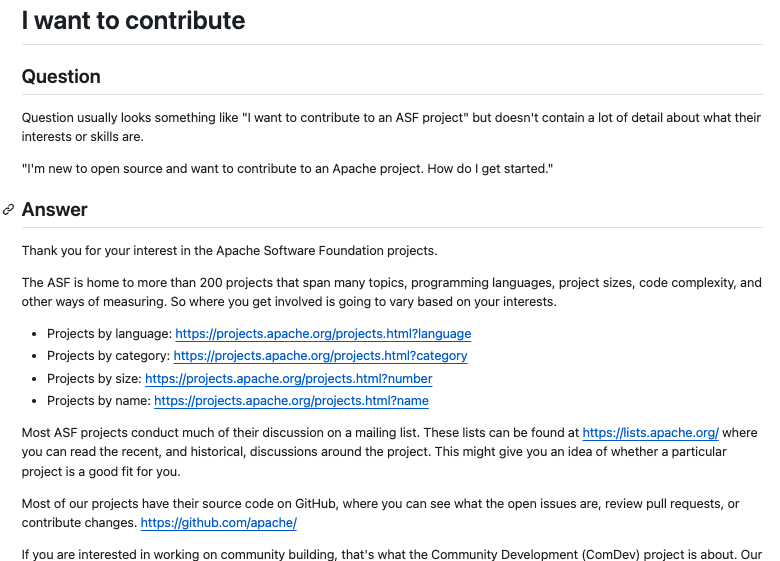Click the "Thank you for your interest" paragraph
Screen dimensions: 780x561
tap(230, 250)
